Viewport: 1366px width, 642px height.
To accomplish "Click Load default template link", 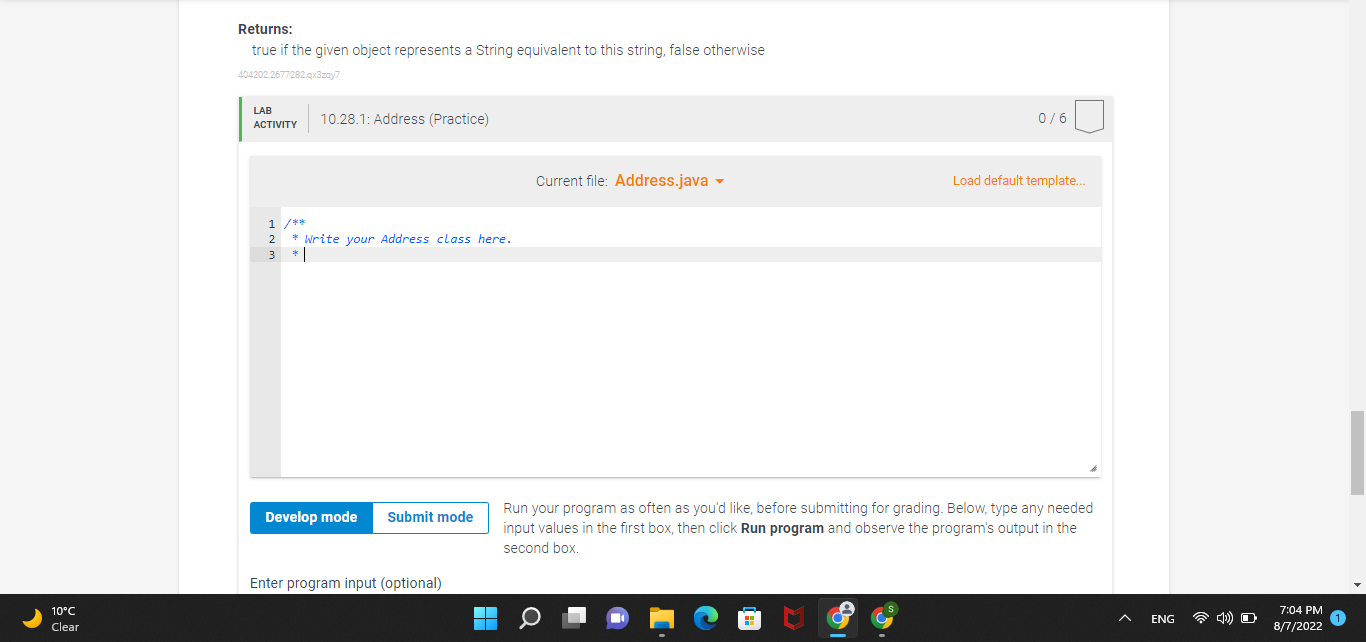I will point(1017,180).
